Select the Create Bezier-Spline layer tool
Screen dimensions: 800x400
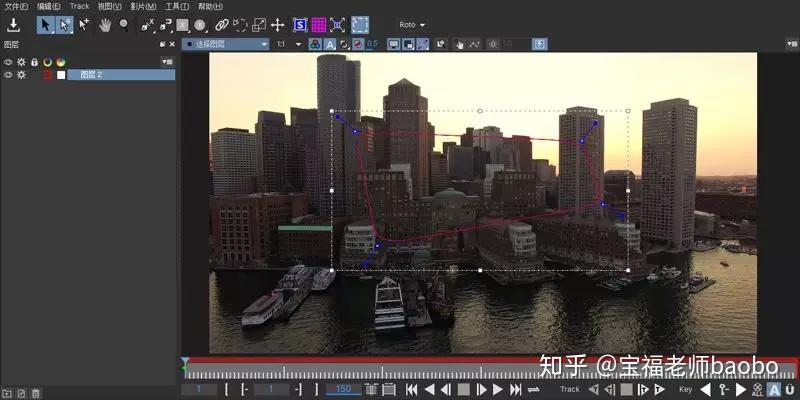tap(165, 25)
